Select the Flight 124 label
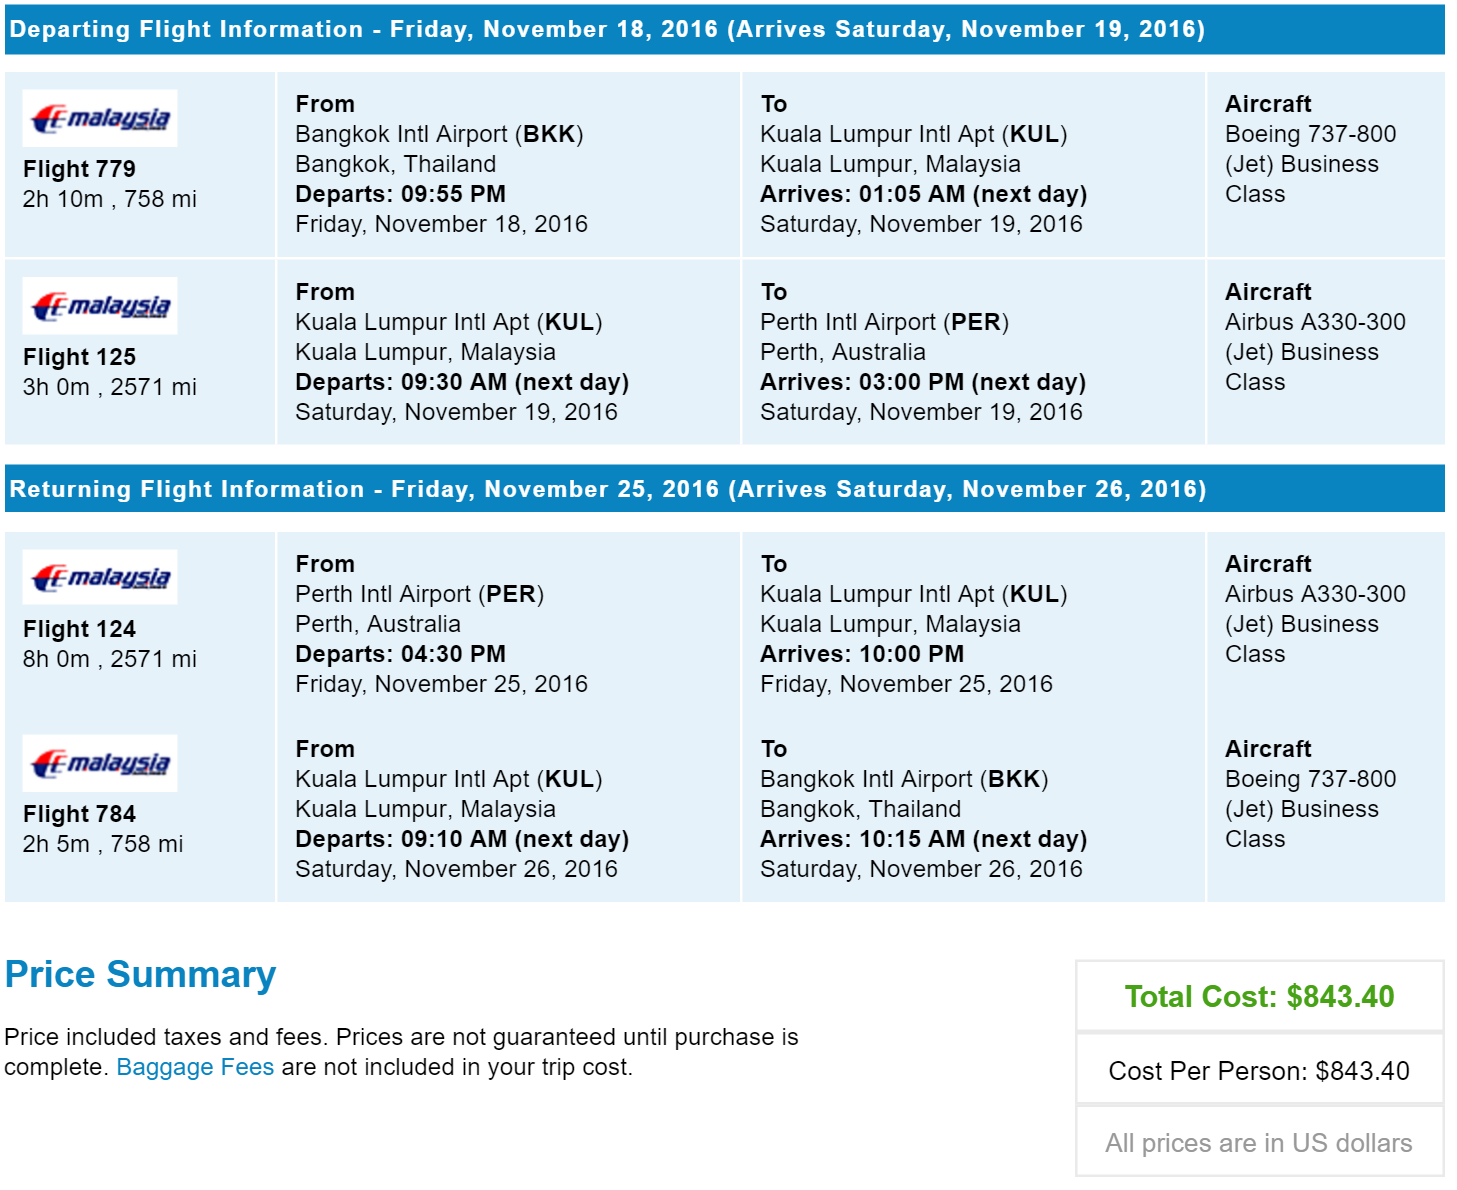 (79, 629)
